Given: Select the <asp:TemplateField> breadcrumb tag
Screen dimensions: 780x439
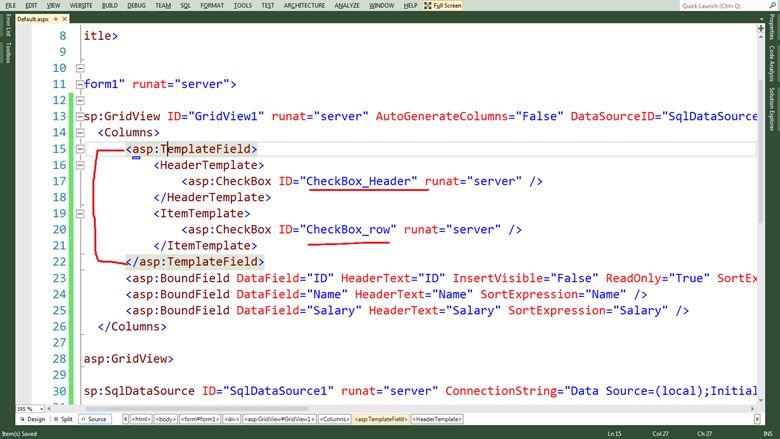Looking at the screenshot, I should click(x=381, y=419).
